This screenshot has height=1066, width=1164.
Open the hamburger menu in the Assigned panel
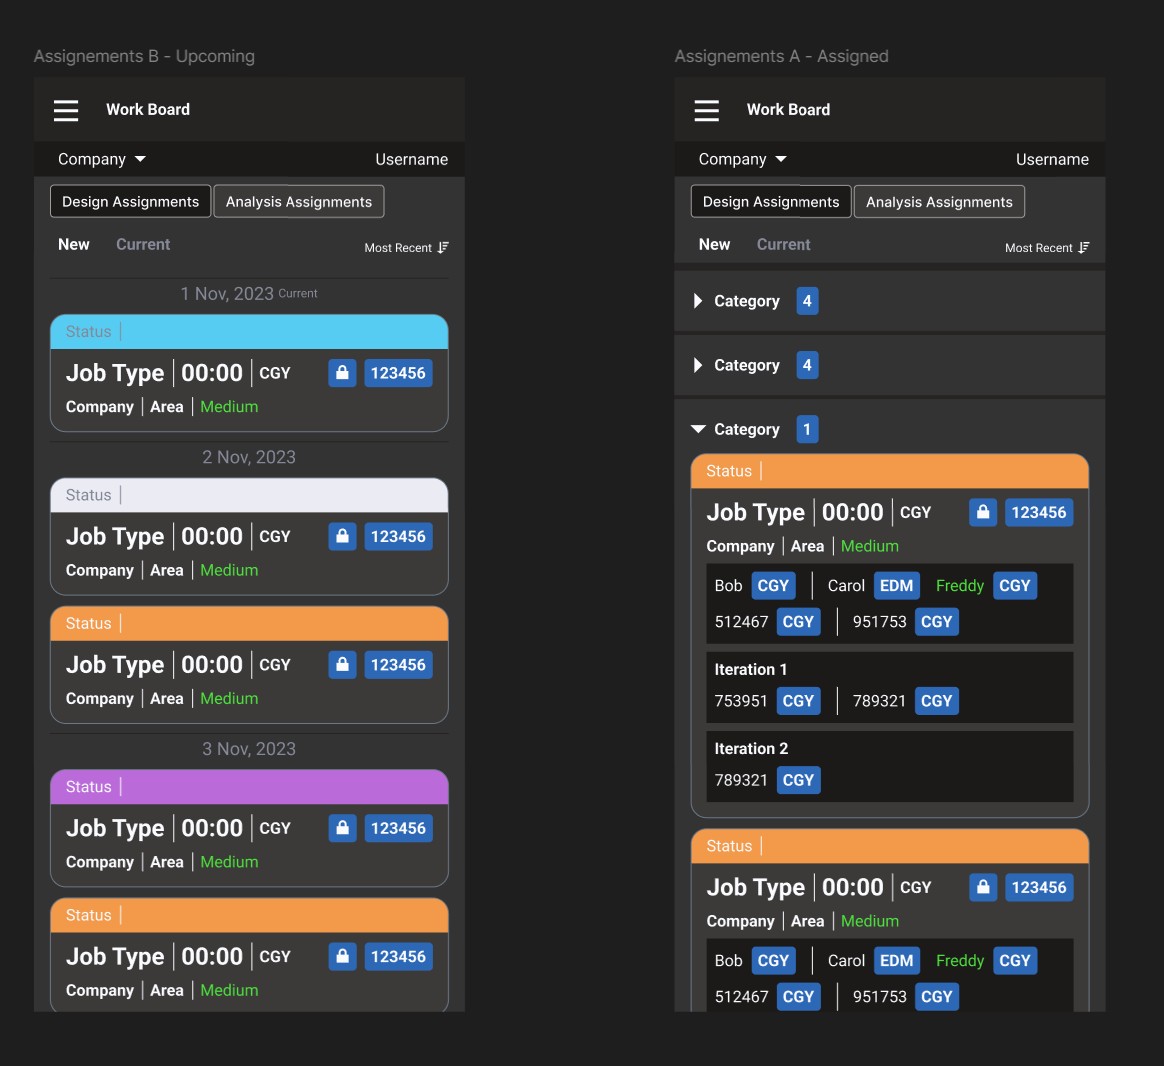(x=707, y=111)
